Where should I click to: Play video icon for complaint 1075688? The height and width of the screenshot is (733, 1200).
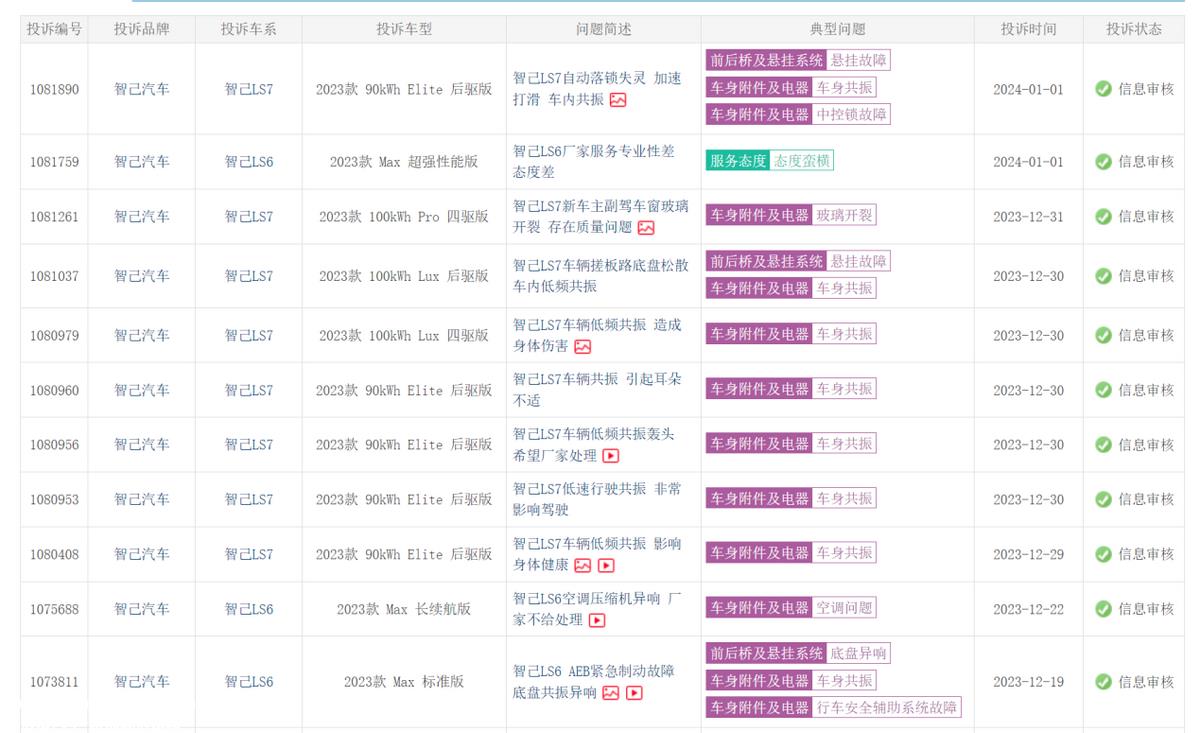[x=597, y=621]
